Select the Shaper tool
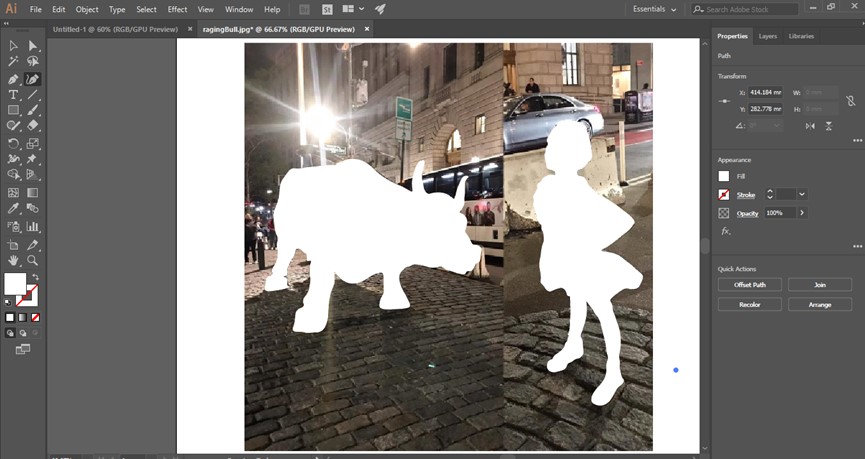This screenshot has height=459, width=865. [x=13, y=126]
